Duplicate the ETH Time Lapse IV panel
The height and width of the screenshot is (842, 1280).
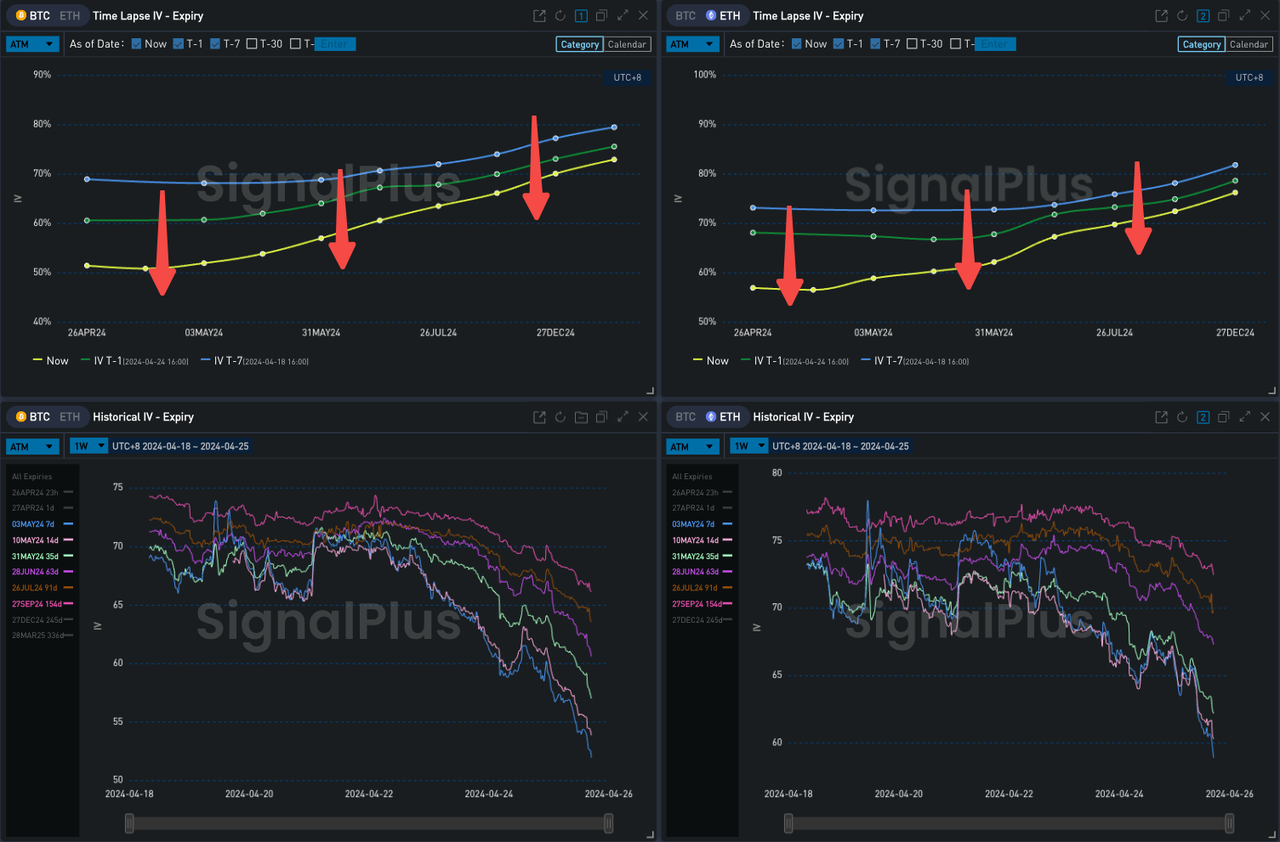click(1223, 16)
